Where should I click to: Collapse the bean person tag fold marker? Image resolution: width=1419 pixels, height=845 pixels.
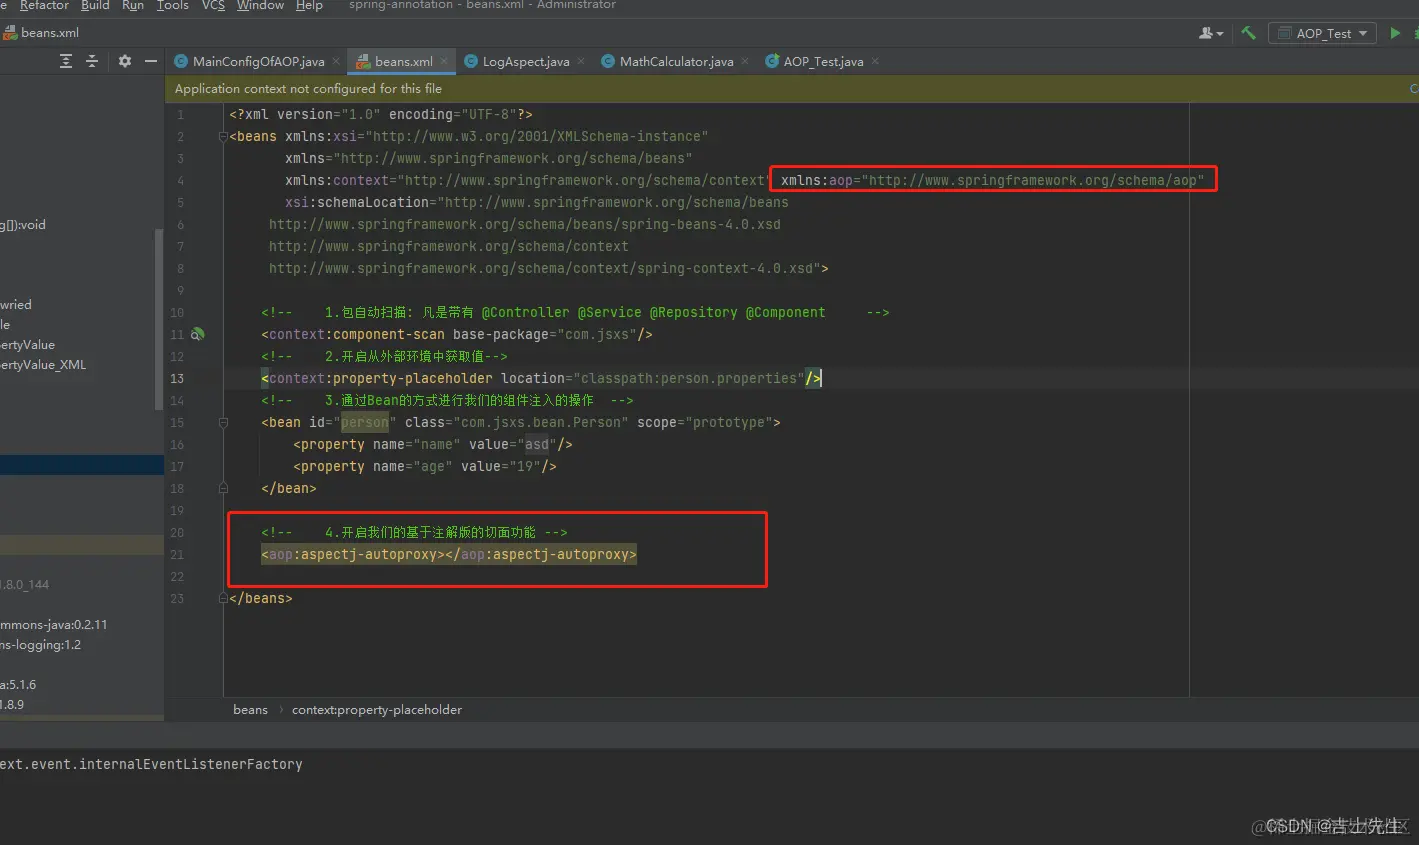click(223, 423)
